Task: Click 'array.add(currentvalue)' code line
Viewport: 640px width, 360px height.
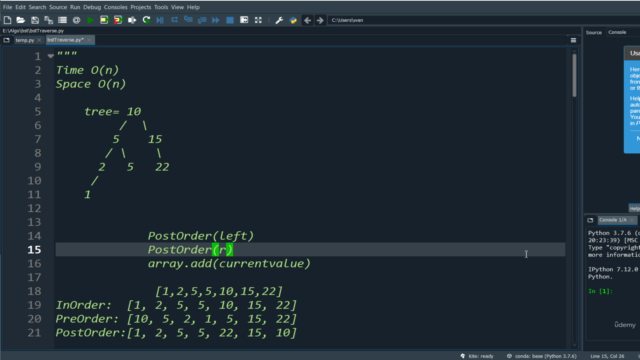Action: point(229,264)
